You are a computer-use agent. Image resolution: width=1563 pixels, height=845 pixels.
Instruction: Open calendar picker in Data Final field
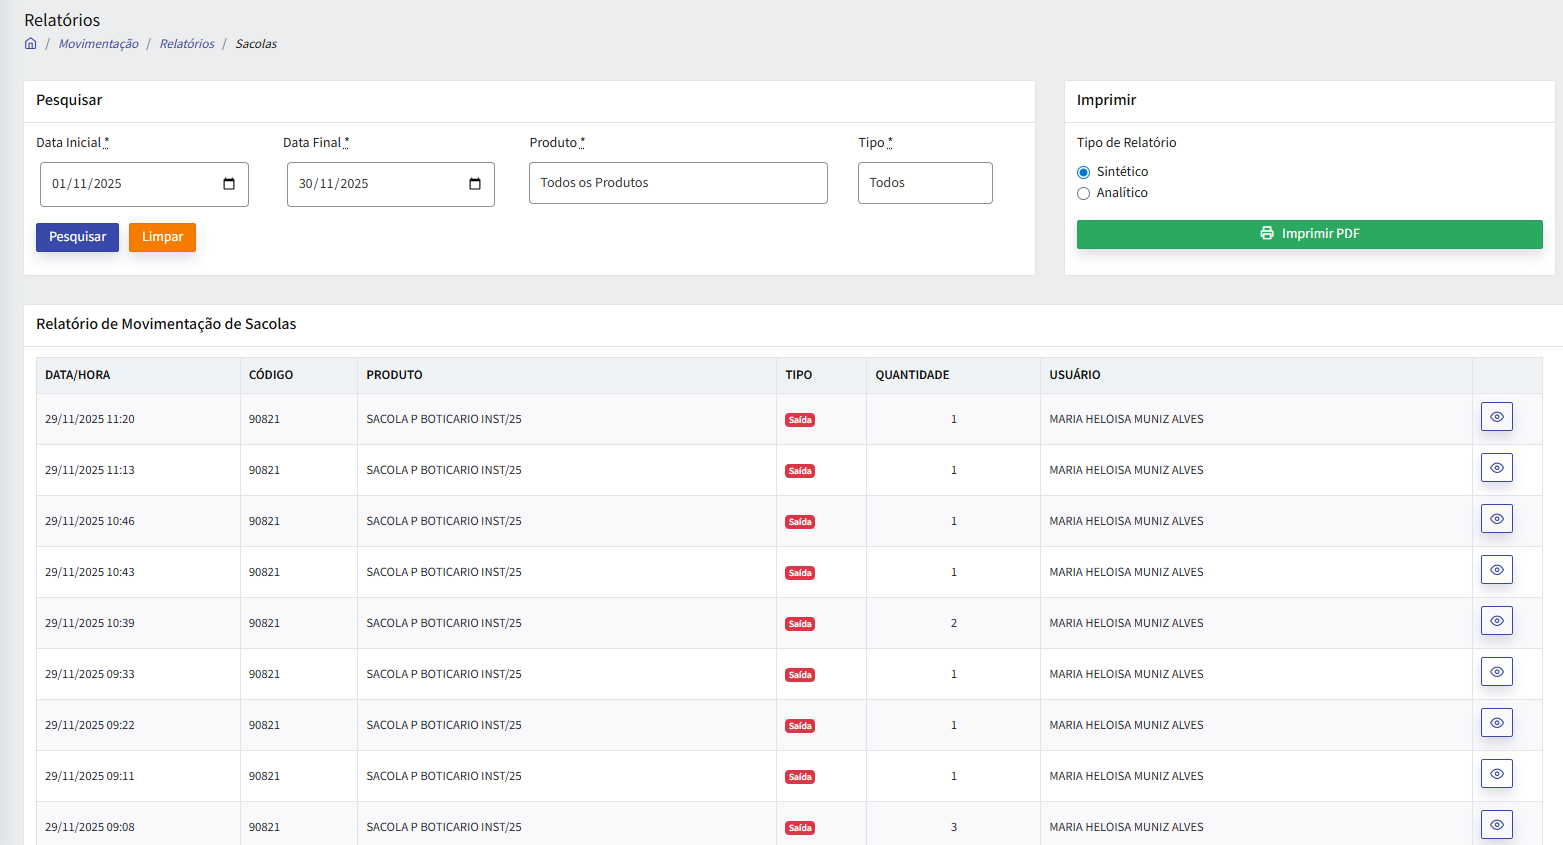[475, 184]
